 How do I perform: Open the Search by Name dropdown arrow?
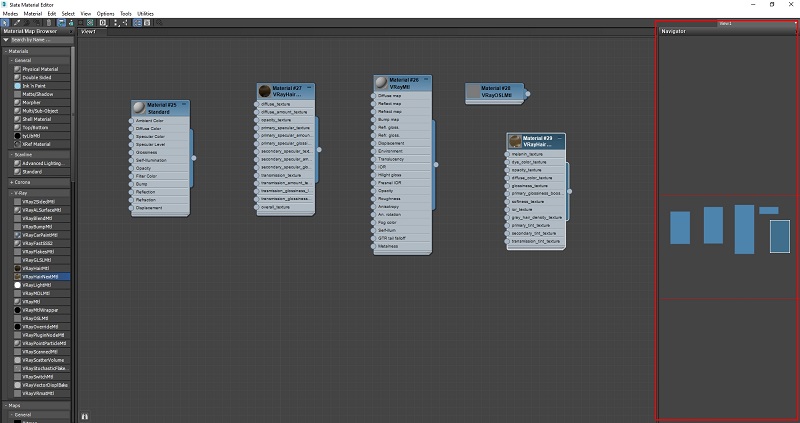5,40
